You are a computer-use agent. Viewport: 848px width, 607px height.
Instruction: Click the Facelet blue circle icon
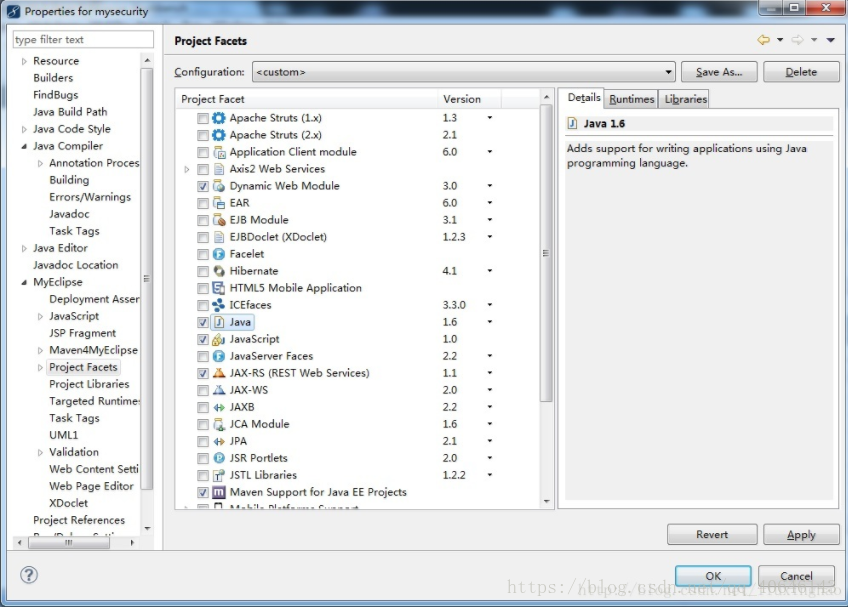coord(218,254)
